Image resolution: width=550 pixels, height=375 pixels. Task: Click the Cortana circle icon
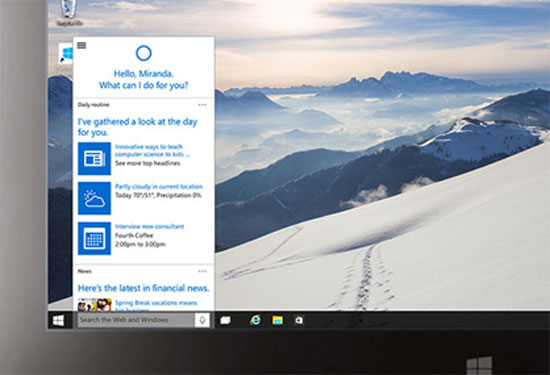coord(143,53)
